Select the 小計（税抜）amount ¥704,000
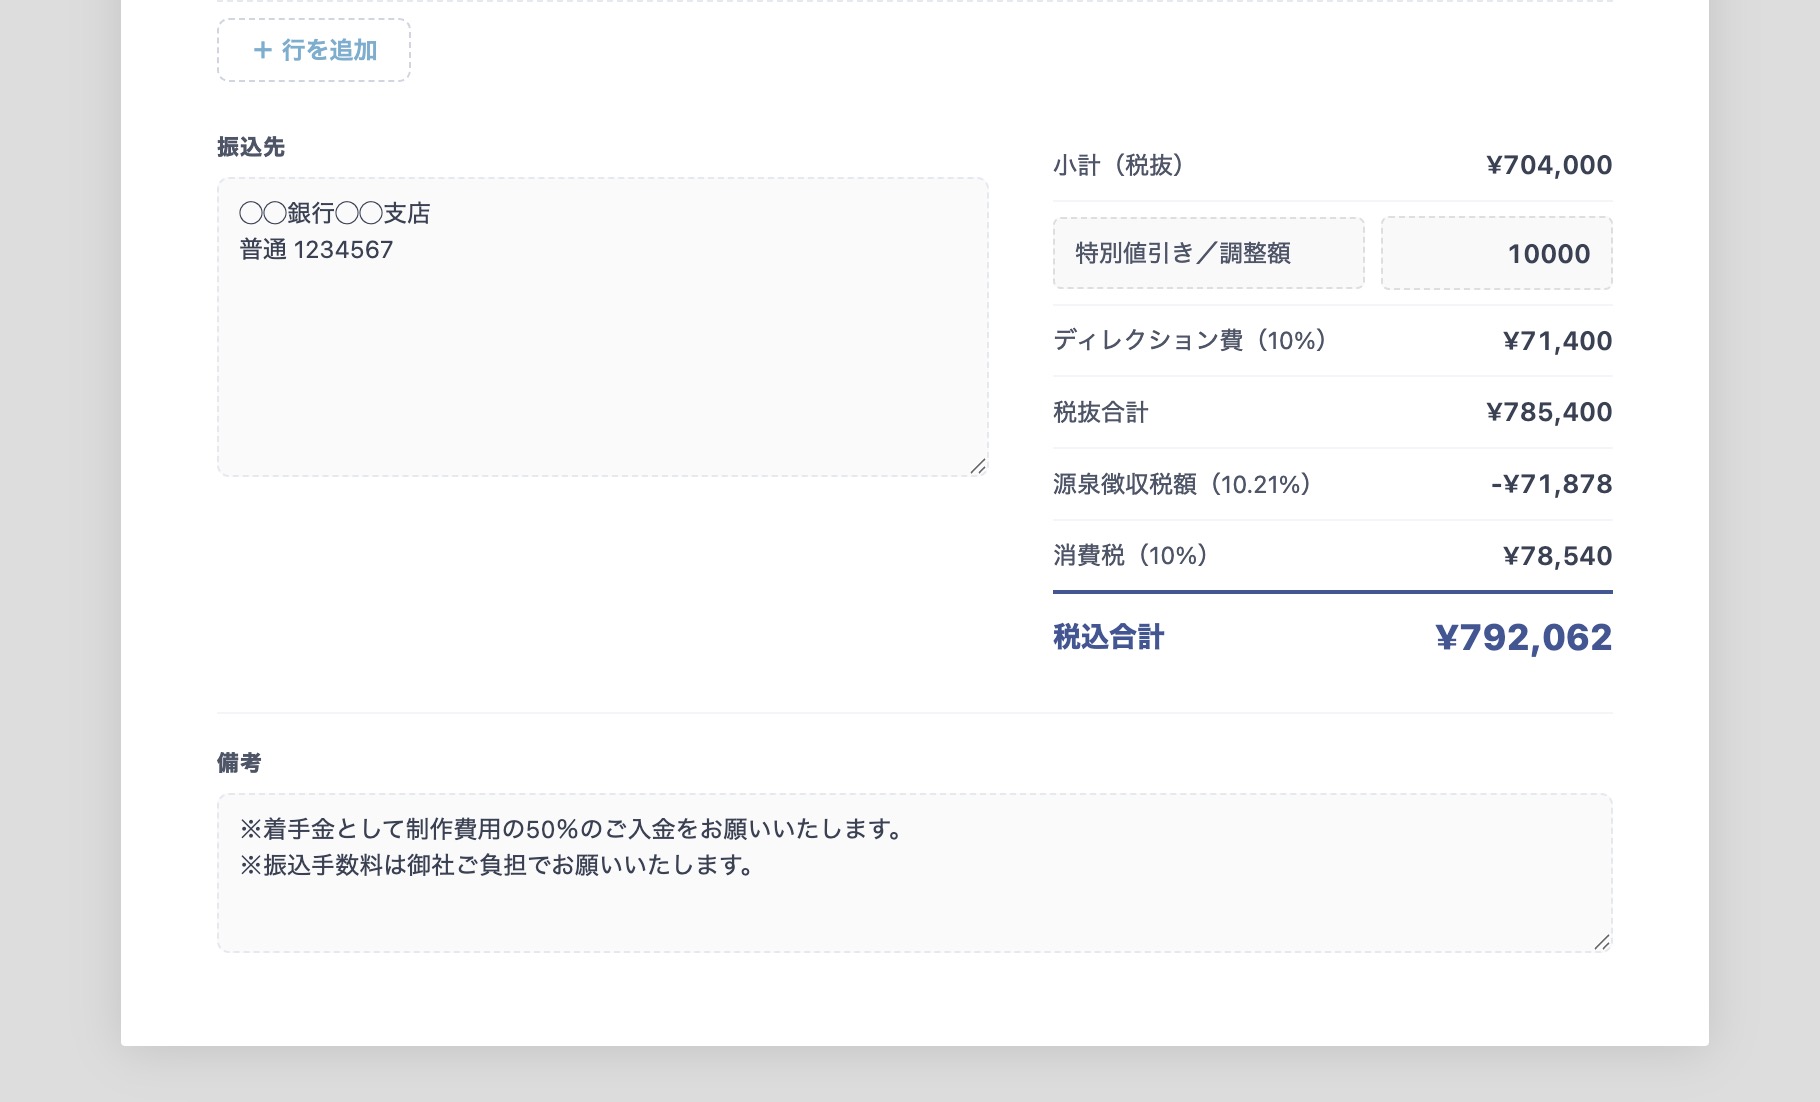The height and width of the screenshot is (1102, 1820). point(1549,165)
